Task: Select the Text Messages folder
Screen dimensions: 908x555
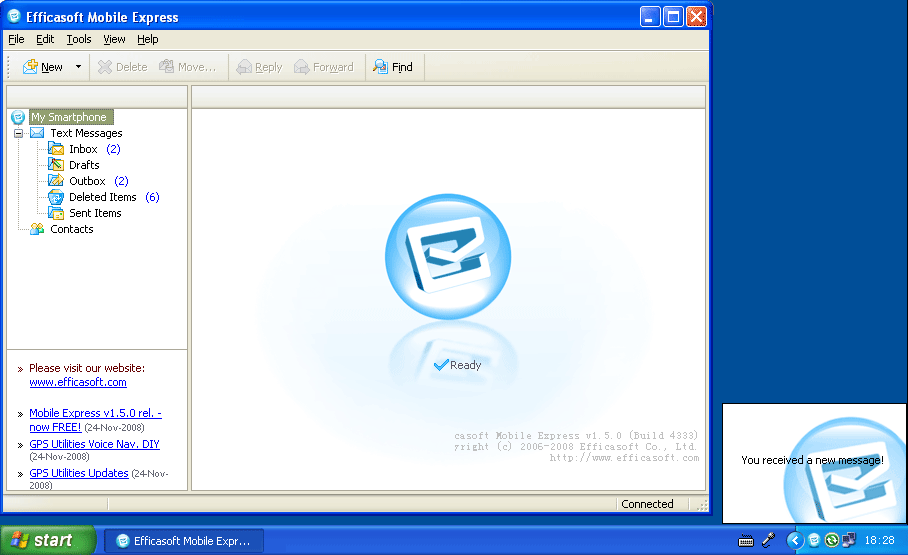Action: coord(86,133)
